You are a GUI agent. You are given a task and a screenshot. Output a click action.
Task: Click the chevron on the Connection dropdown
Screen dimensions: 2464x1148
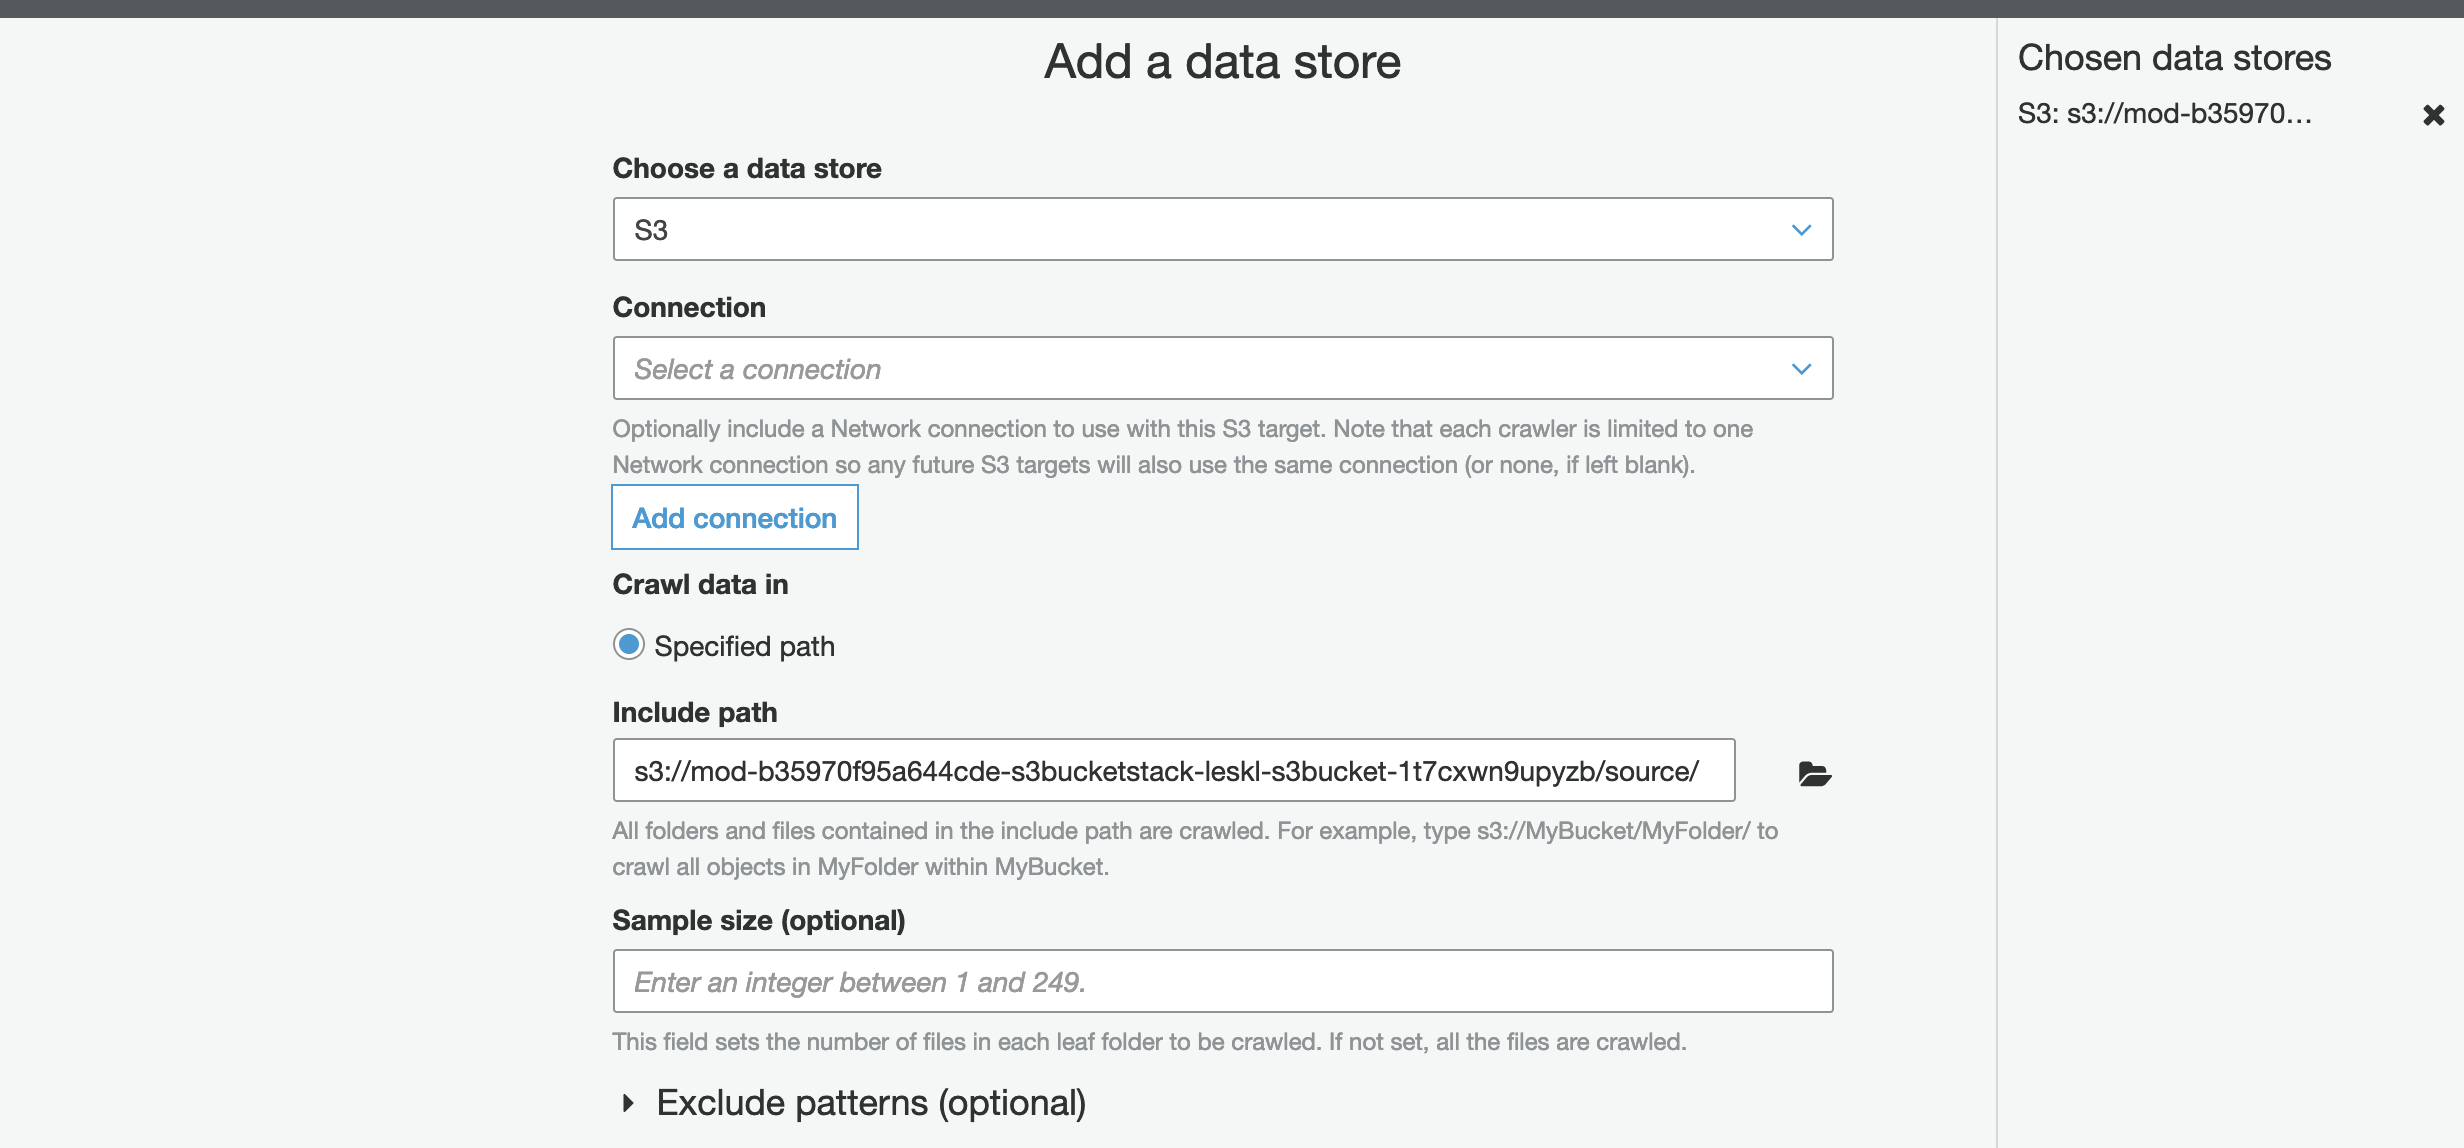pos(1801,369)
